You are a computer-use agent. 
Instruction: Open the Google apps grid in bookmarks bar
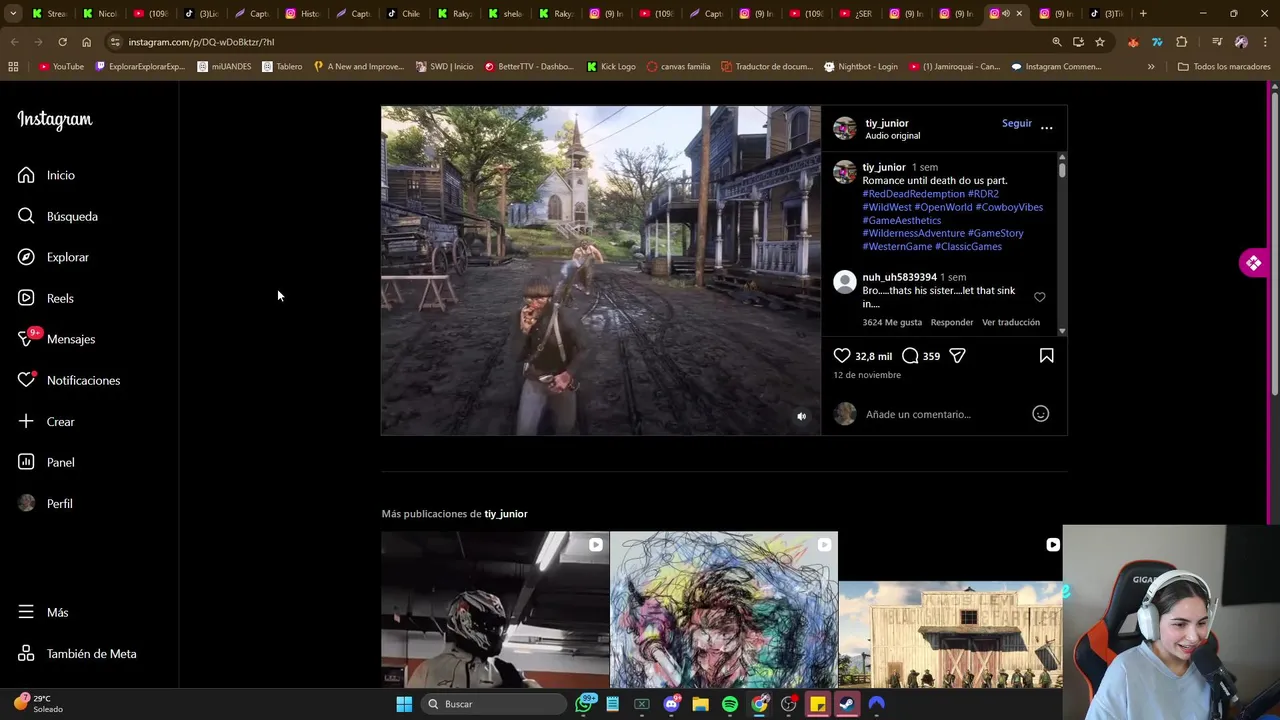tap(13, 66)
